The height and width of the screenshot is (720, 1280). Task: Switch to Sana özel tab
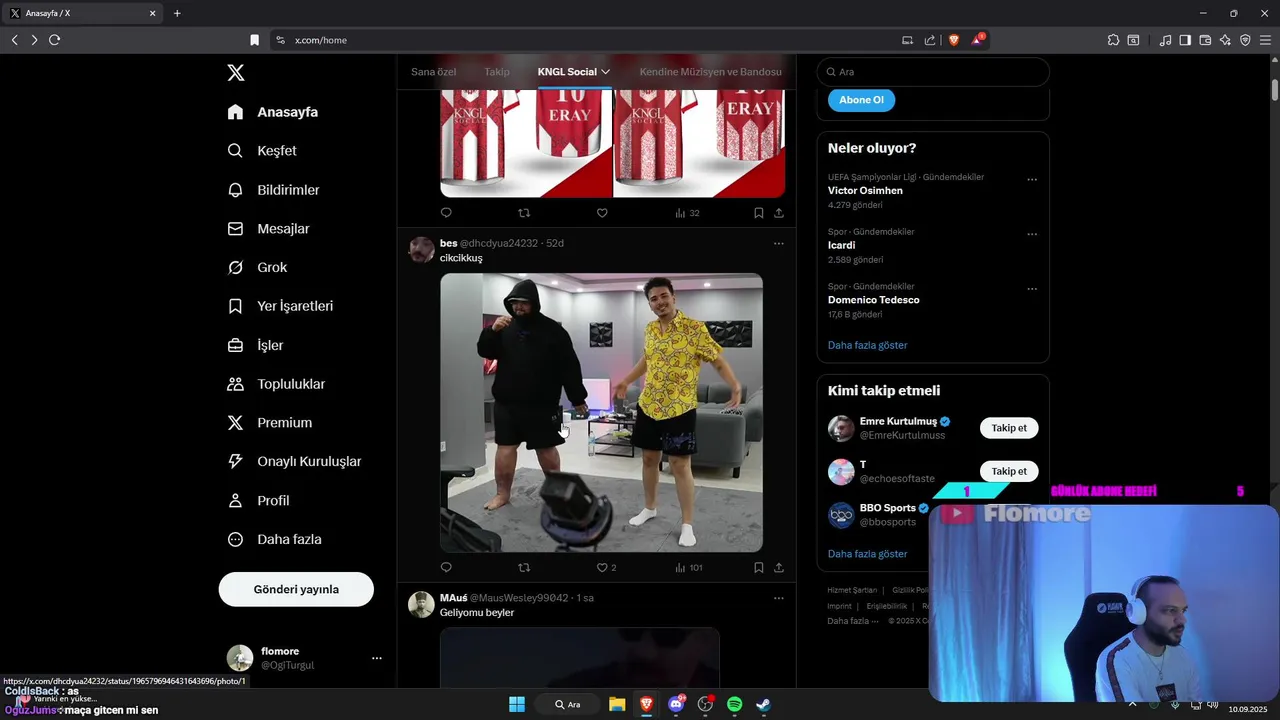(x=433, y=72)
